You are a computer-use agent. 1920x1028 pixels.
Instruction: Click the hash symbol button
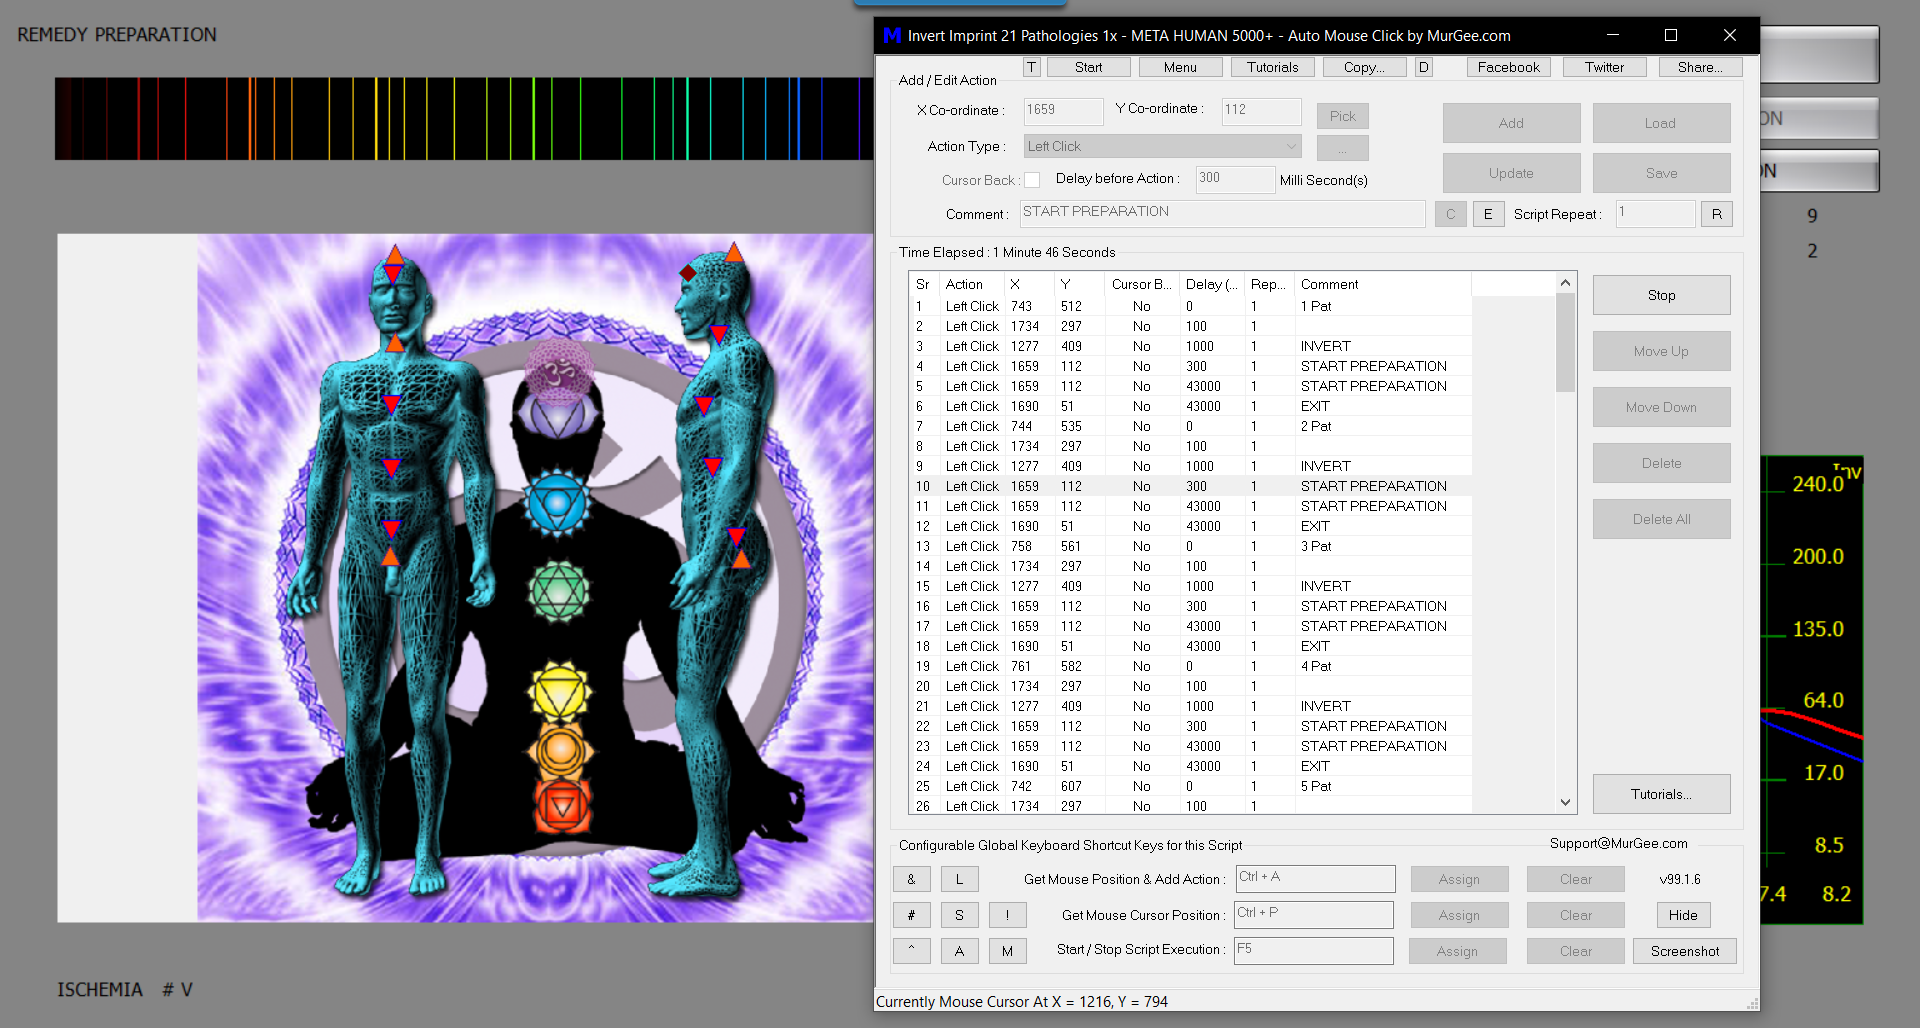(911, 915)
